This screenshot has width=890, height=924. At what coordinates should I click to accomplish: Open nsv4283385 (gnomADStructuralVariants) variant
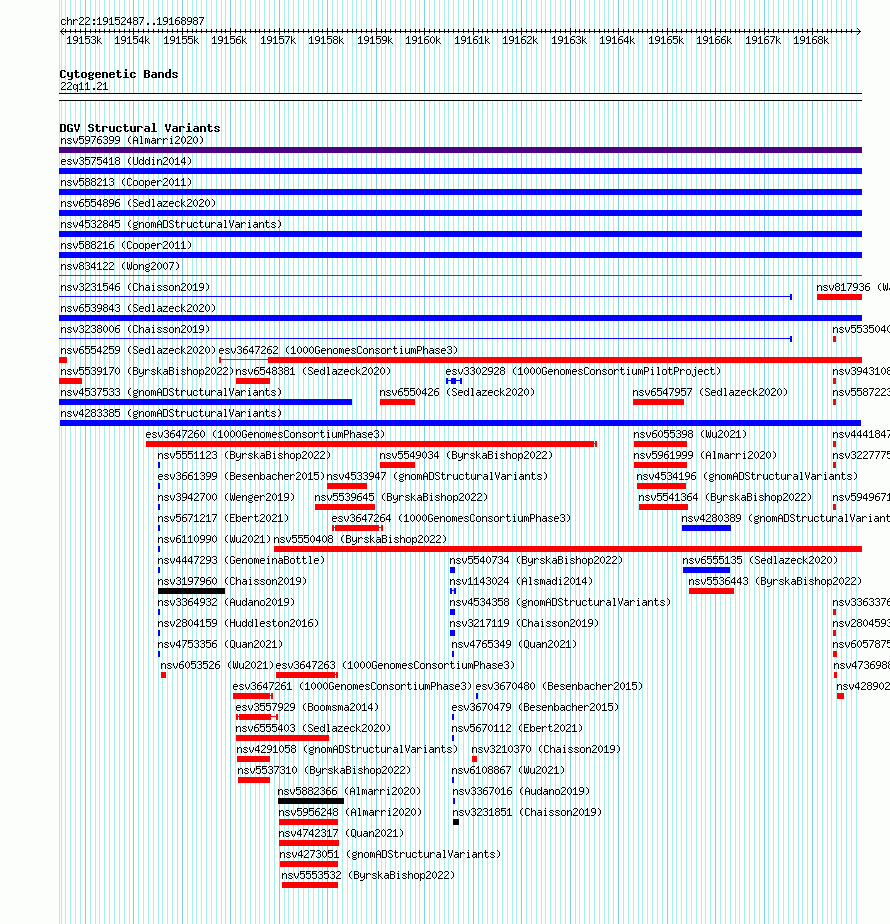[x=171, y=414]
